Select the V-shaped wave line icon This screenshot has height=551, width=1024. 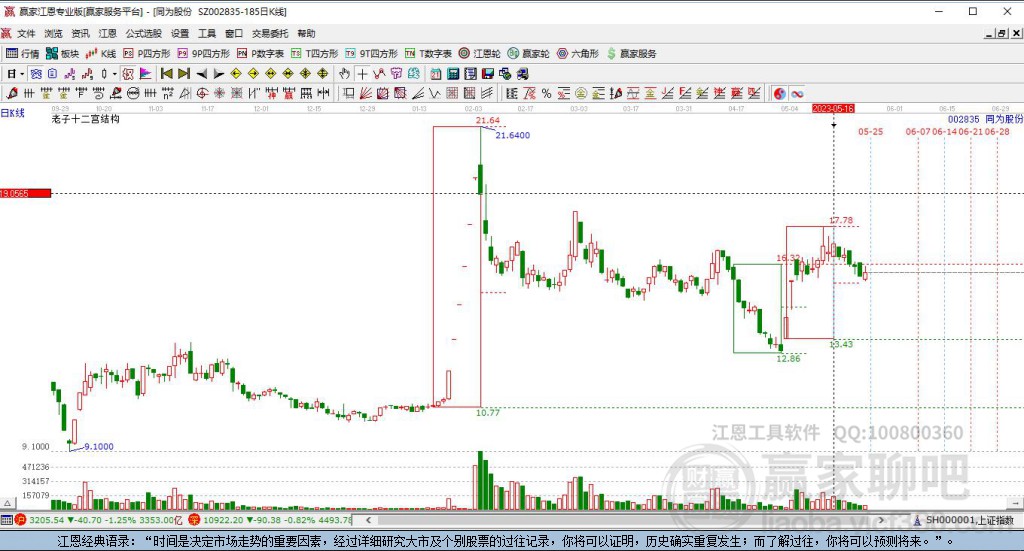[434, 93]
